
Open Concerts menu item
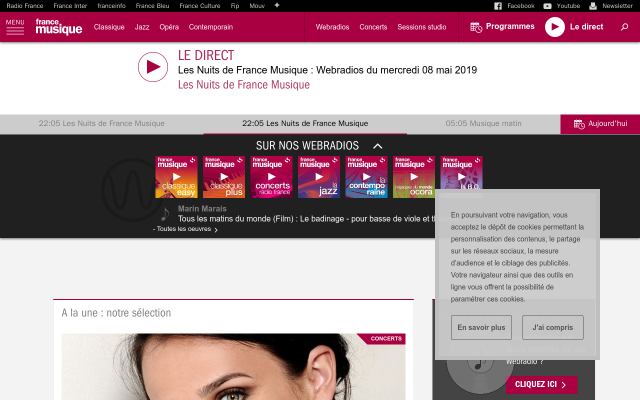(x=373, y=27)
